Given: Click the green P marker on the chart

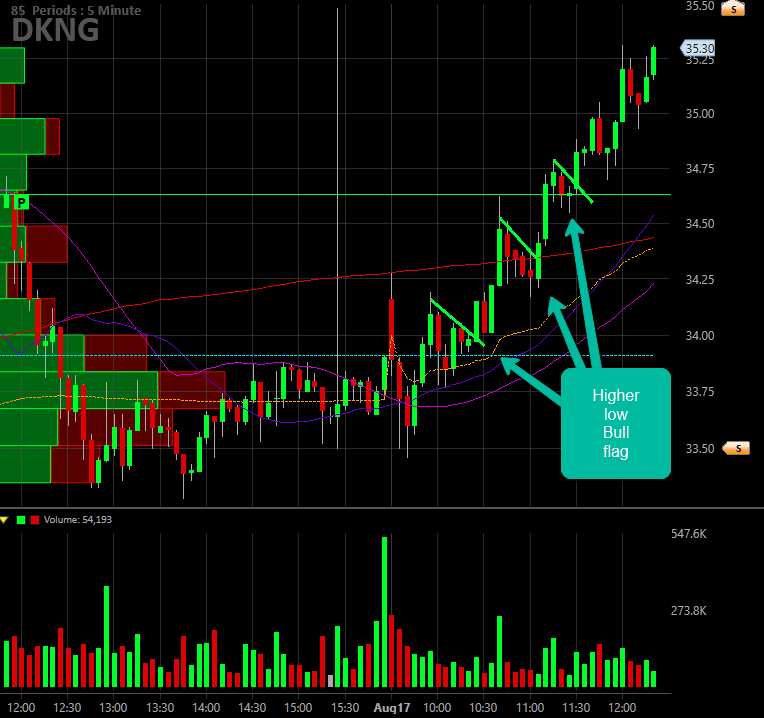Looking at the screenshot, I should [21, 202].
